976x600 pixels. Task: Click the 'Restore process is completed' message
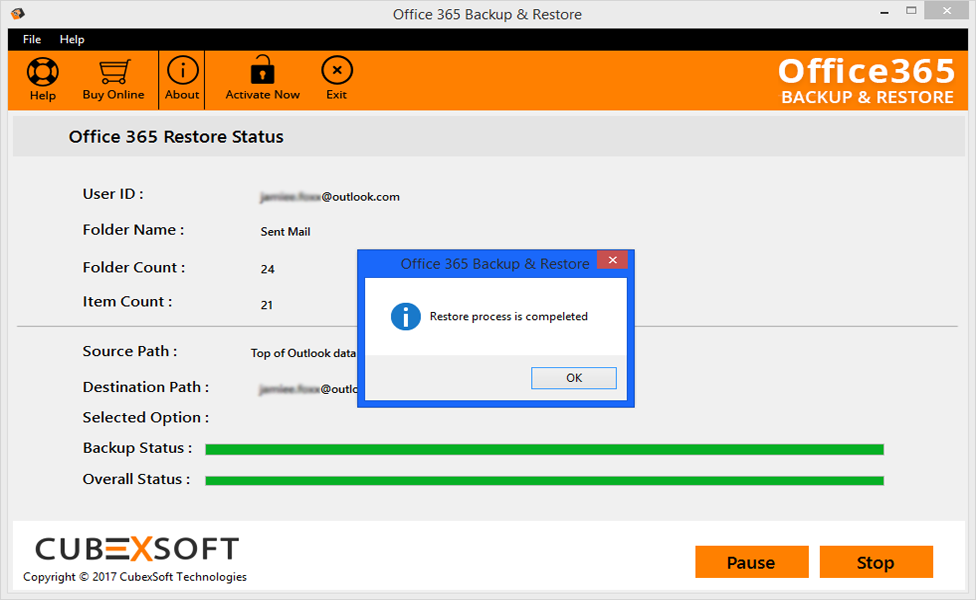[509, 316]
